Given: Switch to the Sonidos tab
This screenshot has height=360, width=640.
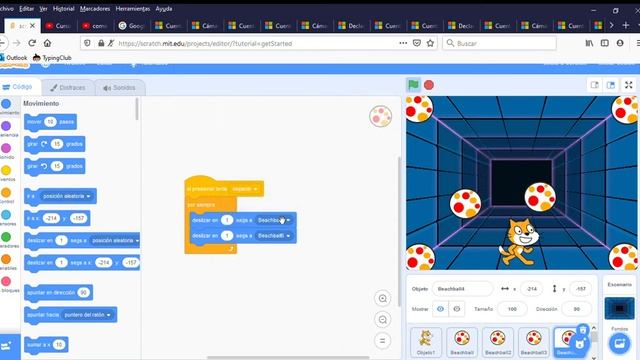Looking at the screenshot, I should (x=119, y=87).
